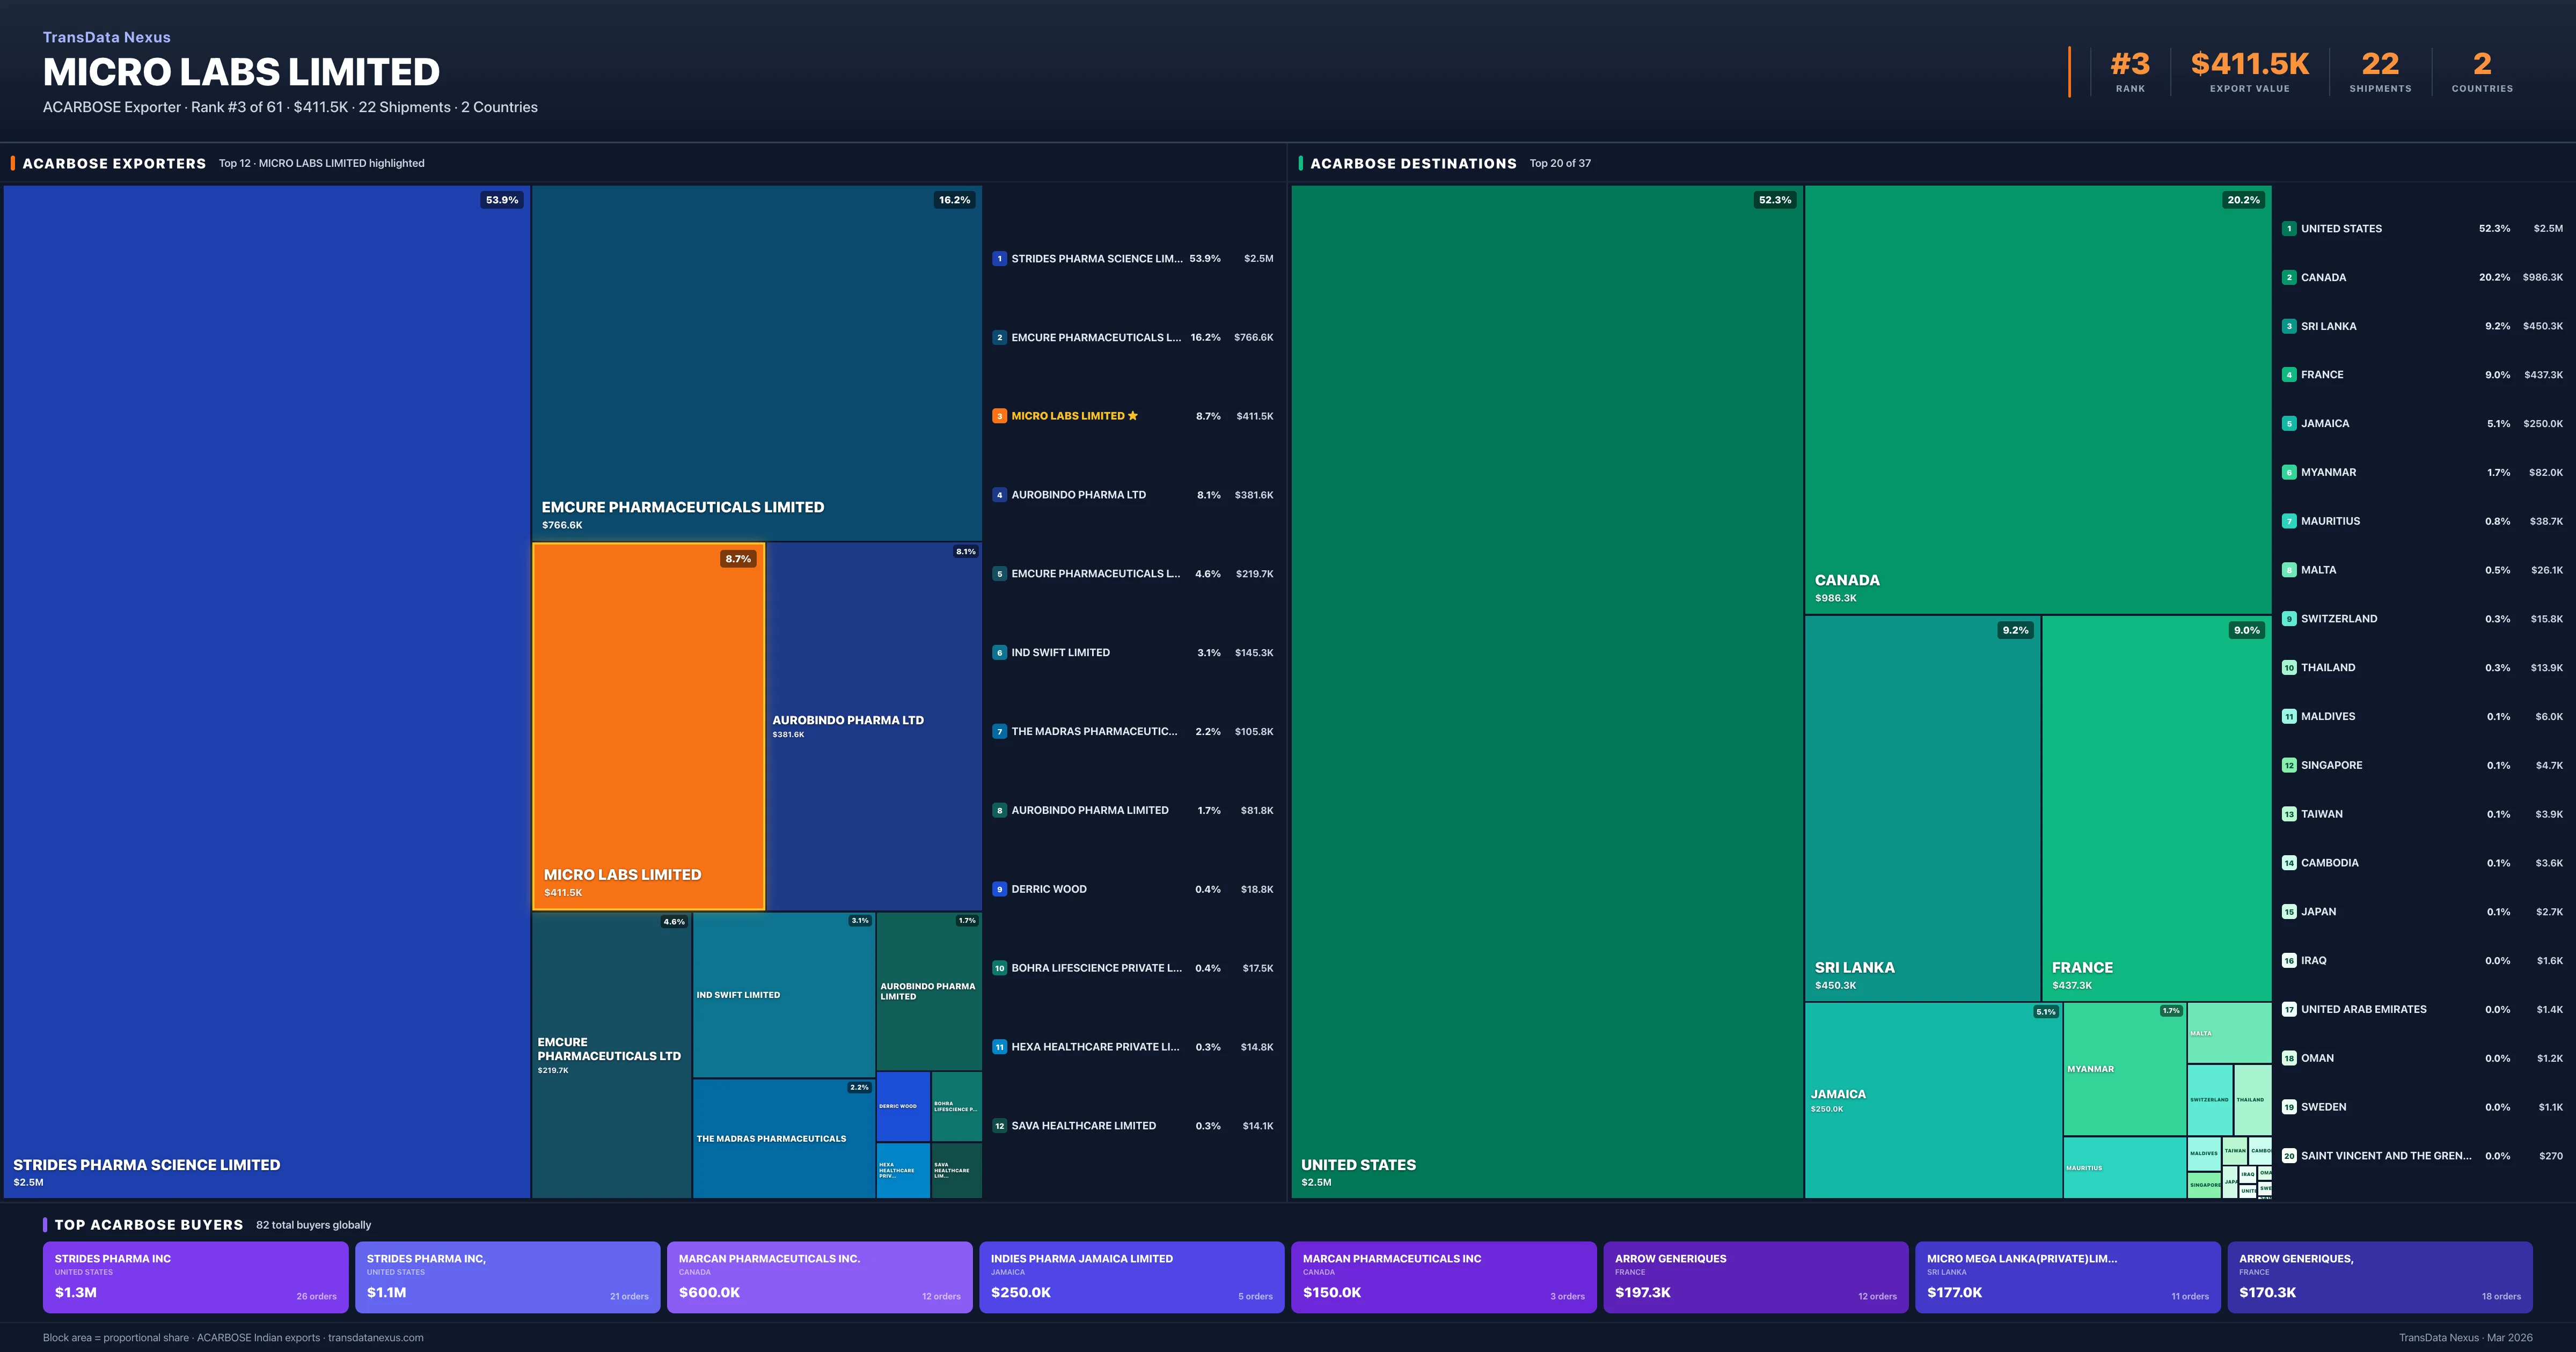Image resolution: width=2576 pixels, height=1352 pixels.
Task: Click the green ACARBOSE DESTINATIONS section marker
Action: coord(1300,163)
